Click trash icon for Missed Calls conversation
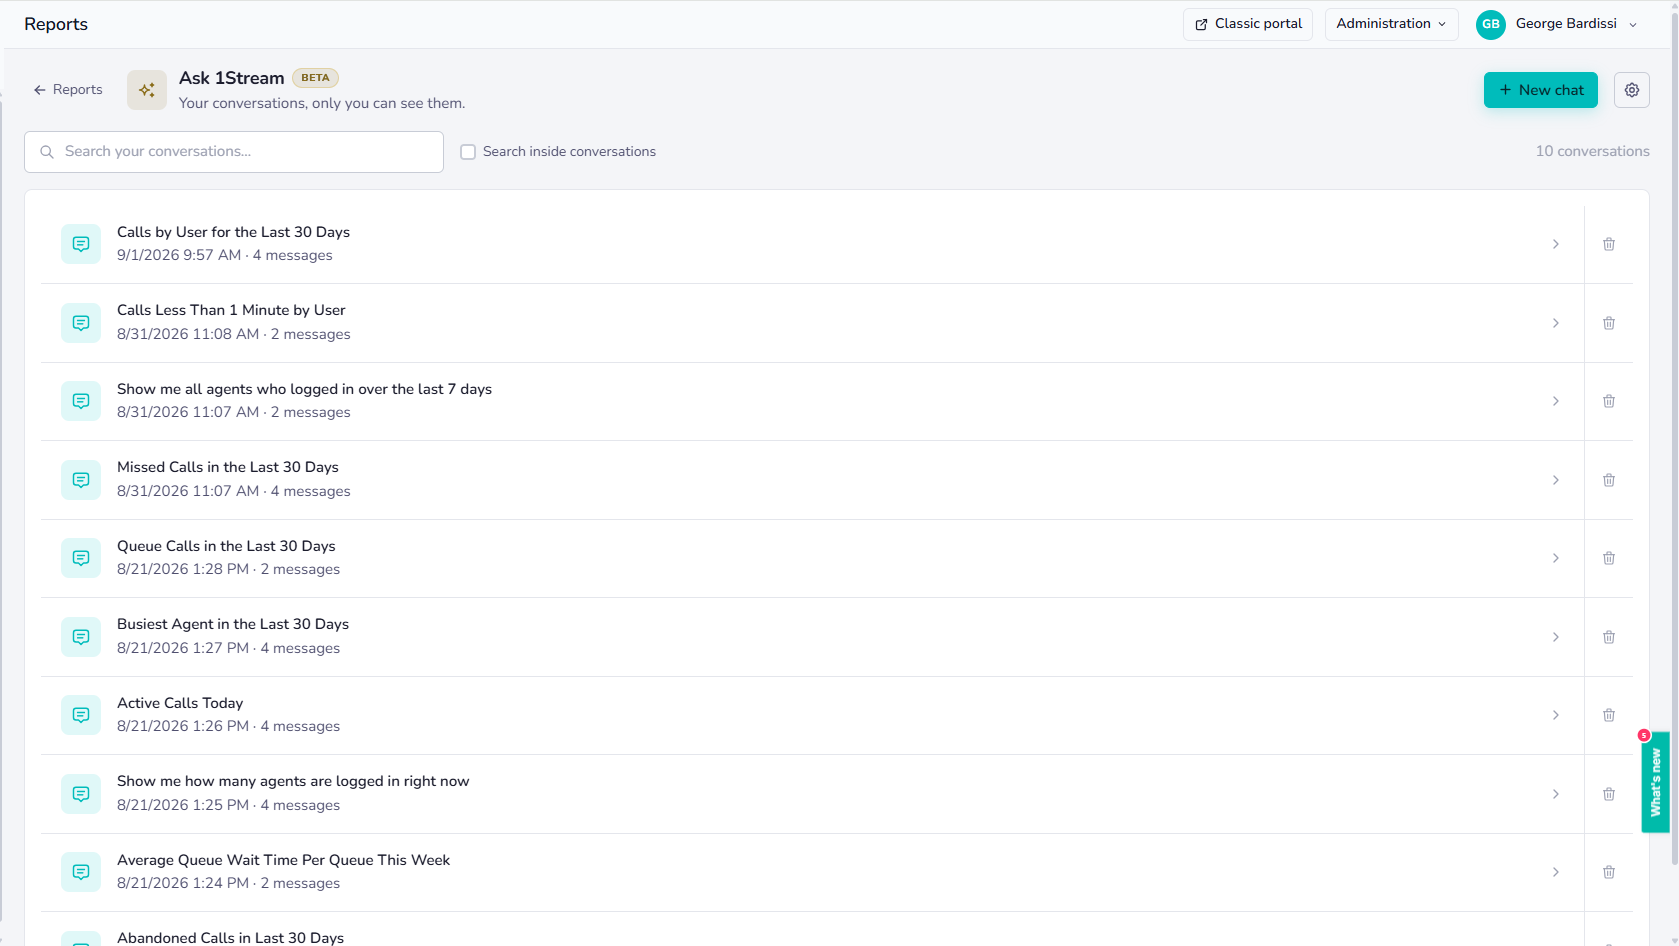 point(1609,480)
